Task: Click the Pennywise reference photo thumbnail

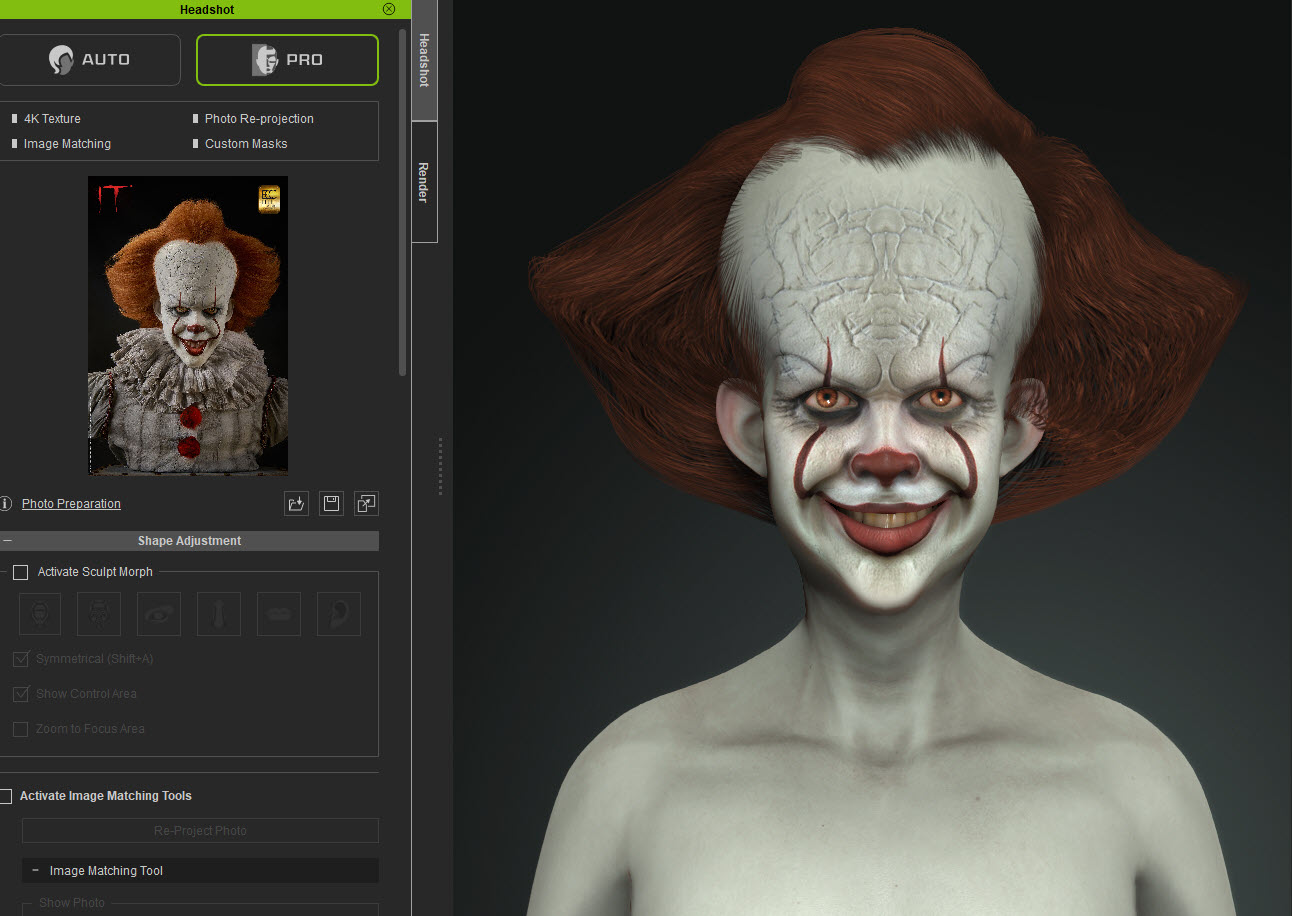Action: click(x=188, y=325)
